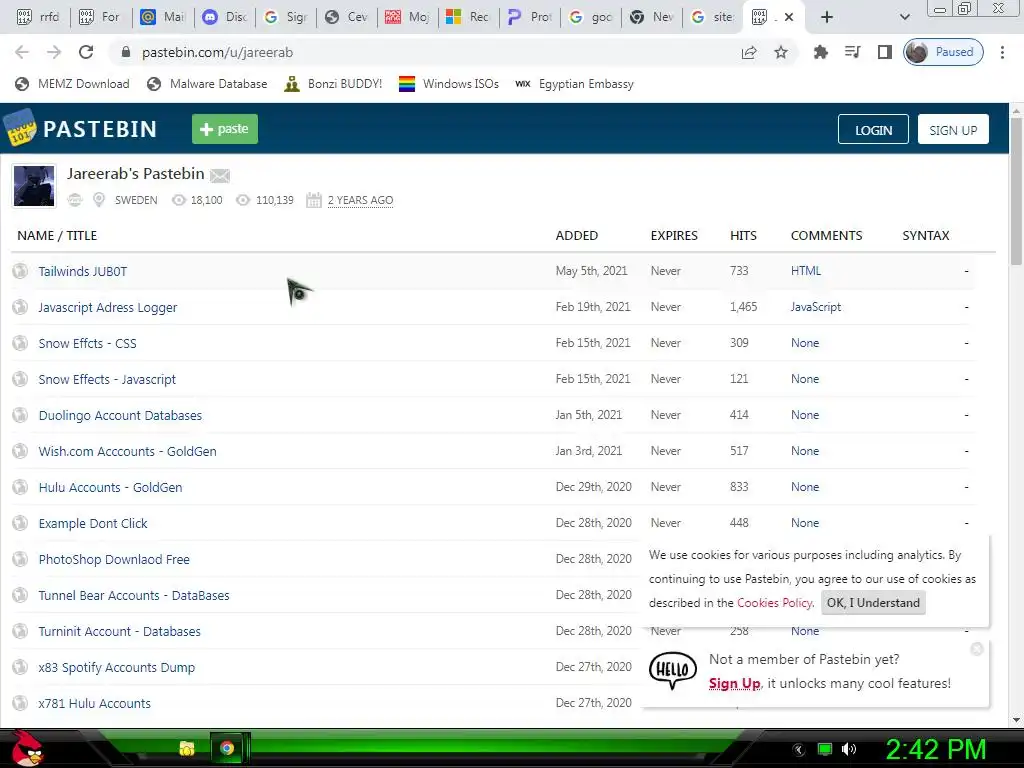Click the volume speaker tray icon
This screenshot has height=768, width=1024.
coord(849,749)
